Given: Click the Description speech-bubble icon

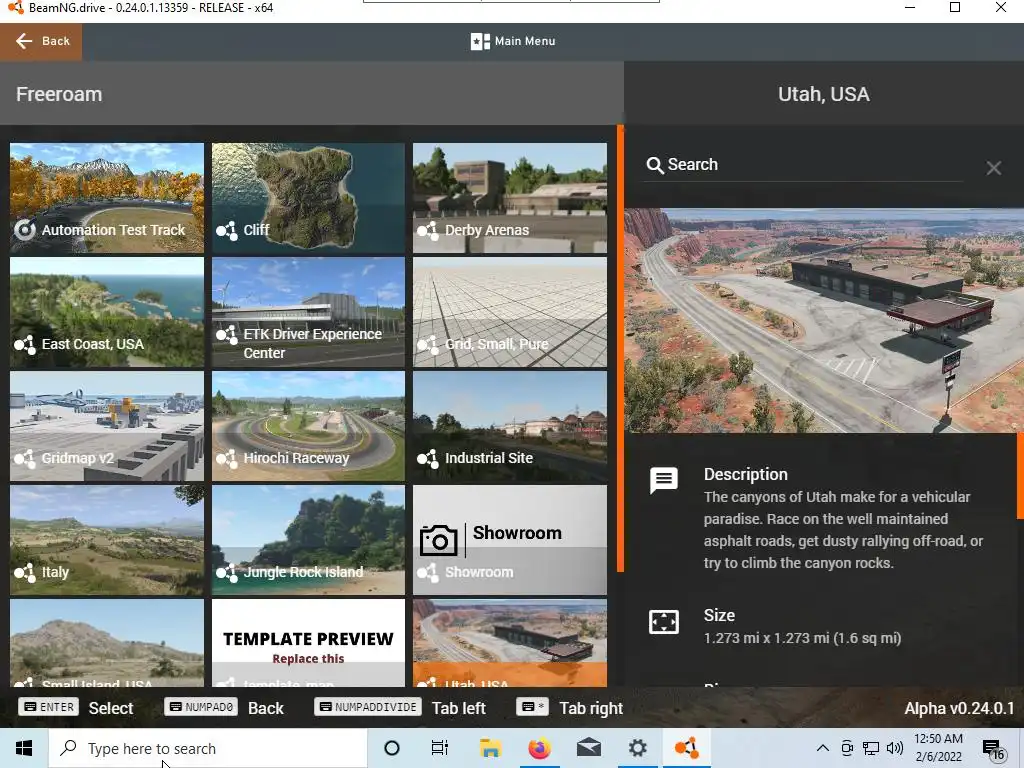Looking at the screenshot, I should click(x=664, y=481).
